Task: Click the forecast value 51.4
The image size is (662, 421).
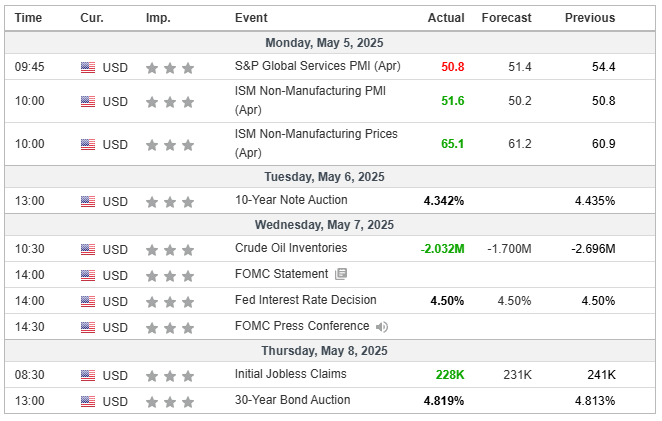Action: point(520,67)
